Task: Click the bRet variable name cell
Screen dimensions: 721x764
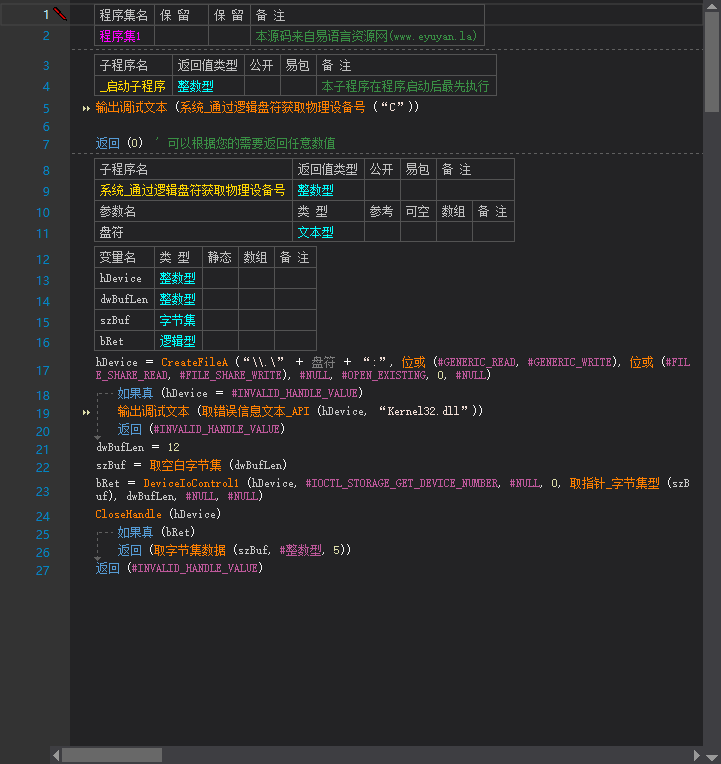Action: click(125, 341)
